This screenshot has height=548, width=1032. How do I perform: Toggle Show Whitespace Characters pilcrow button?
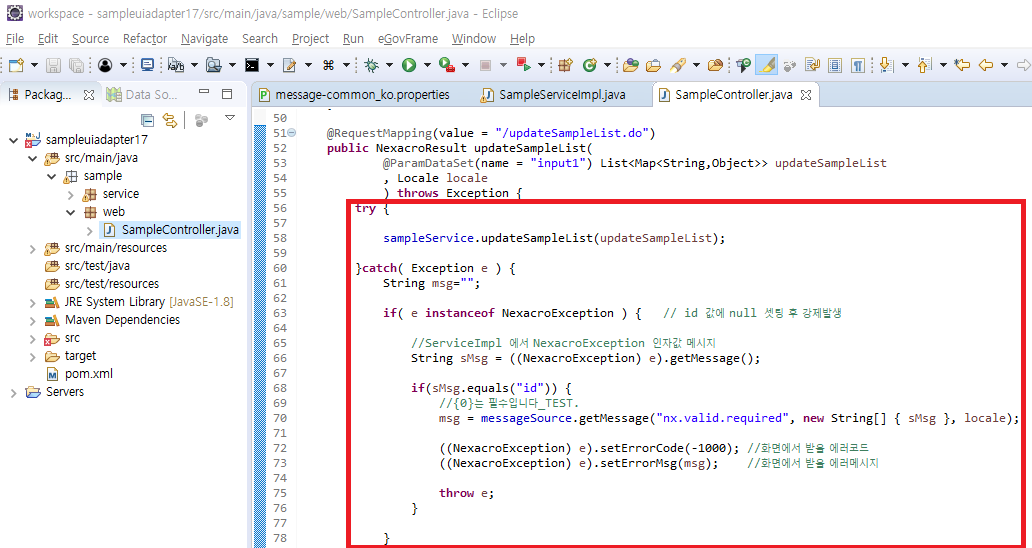[x=857, y=65]
